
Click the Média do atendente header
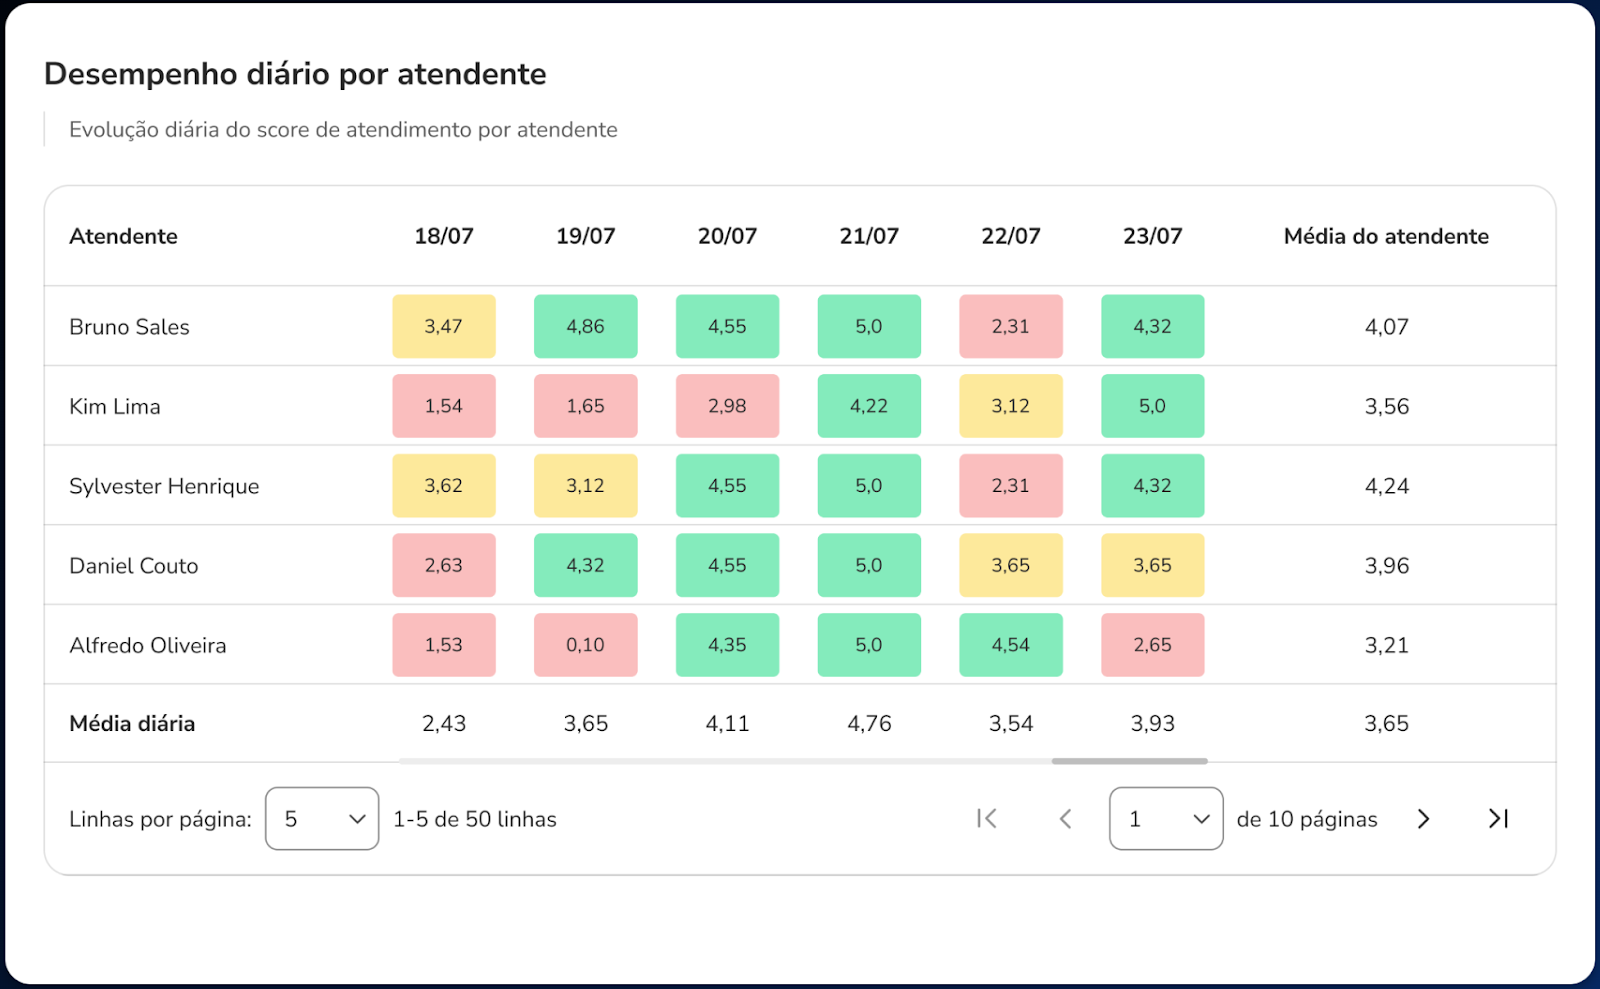click(1386, 237)
